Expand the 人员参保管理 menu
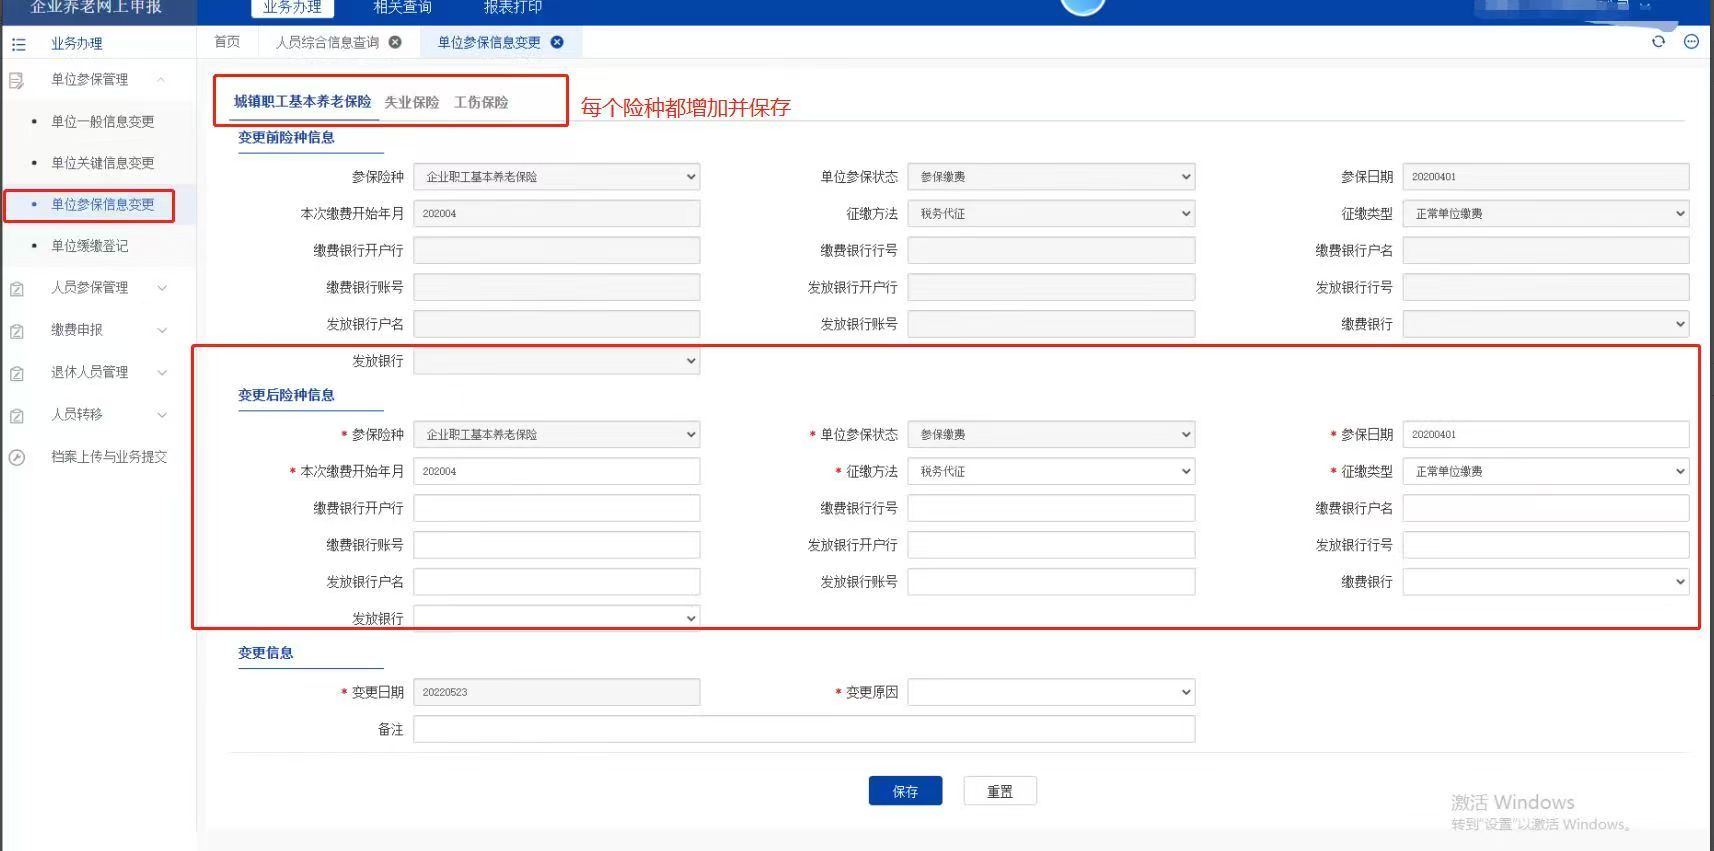Image resolution: width=1714 pixels, height=851 pixels. tap(162, 288)
